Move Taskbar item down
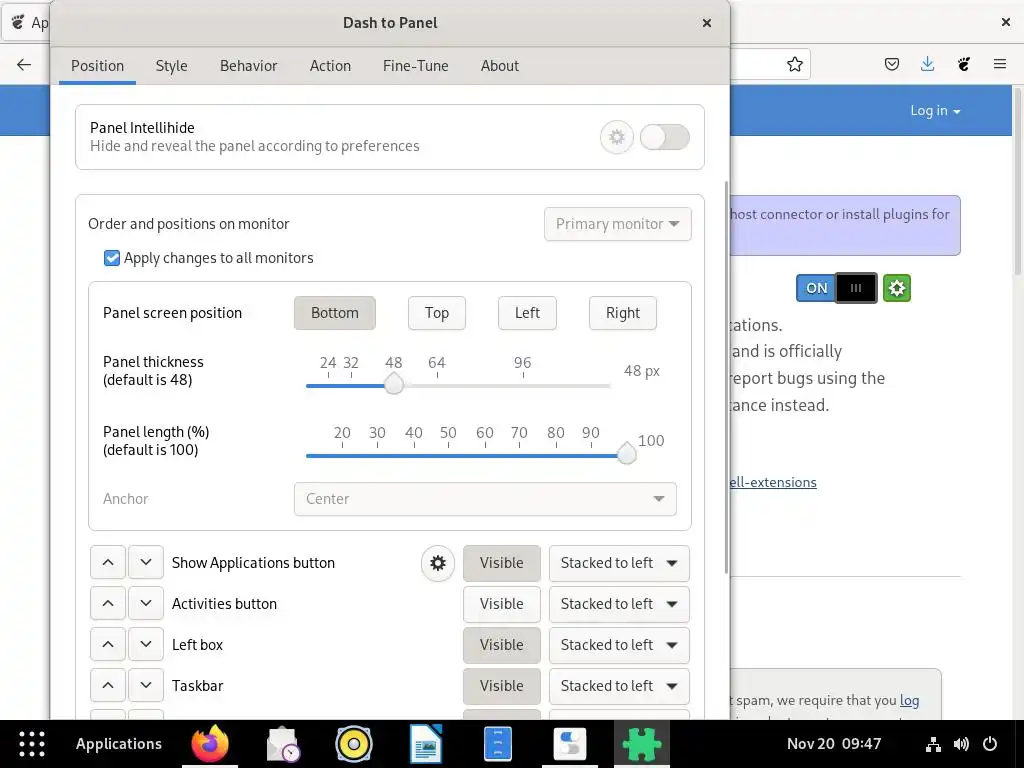 (x=146, y=686)
